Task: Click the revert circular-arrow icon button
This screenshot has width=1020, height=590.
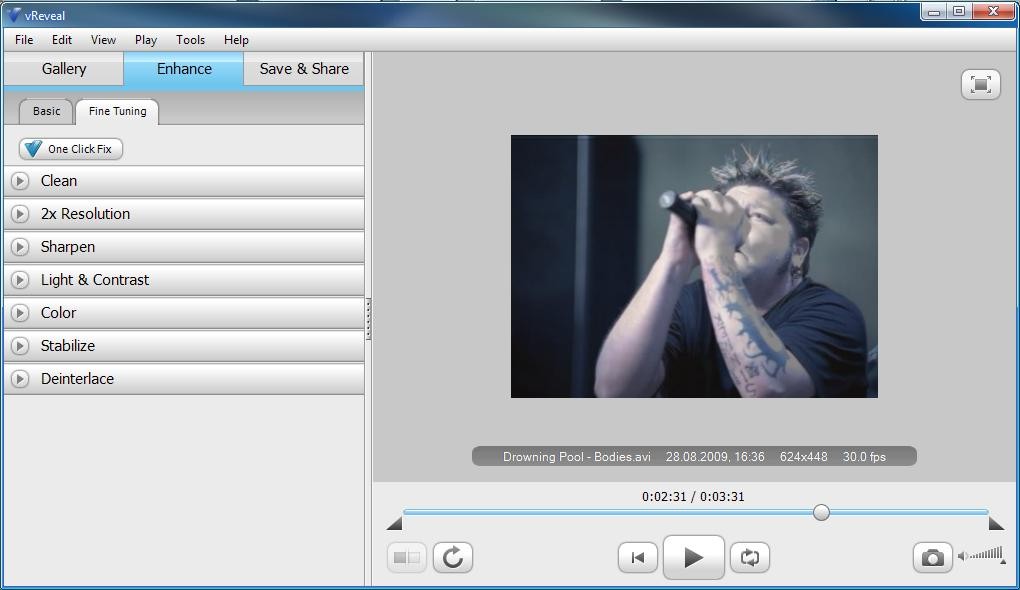Action: (x=453, y=557)
